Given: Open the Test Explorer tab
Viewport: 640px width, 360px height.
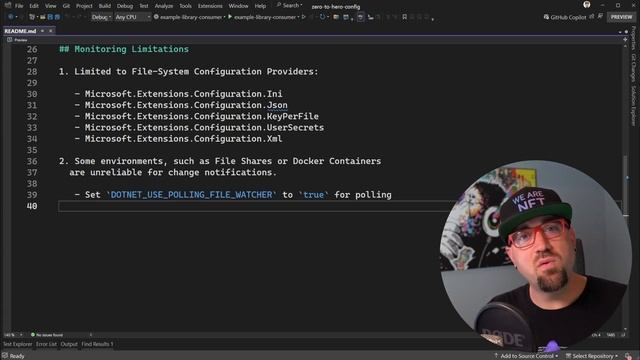Looking at the screenshot, I should click(x=18, y=344).
